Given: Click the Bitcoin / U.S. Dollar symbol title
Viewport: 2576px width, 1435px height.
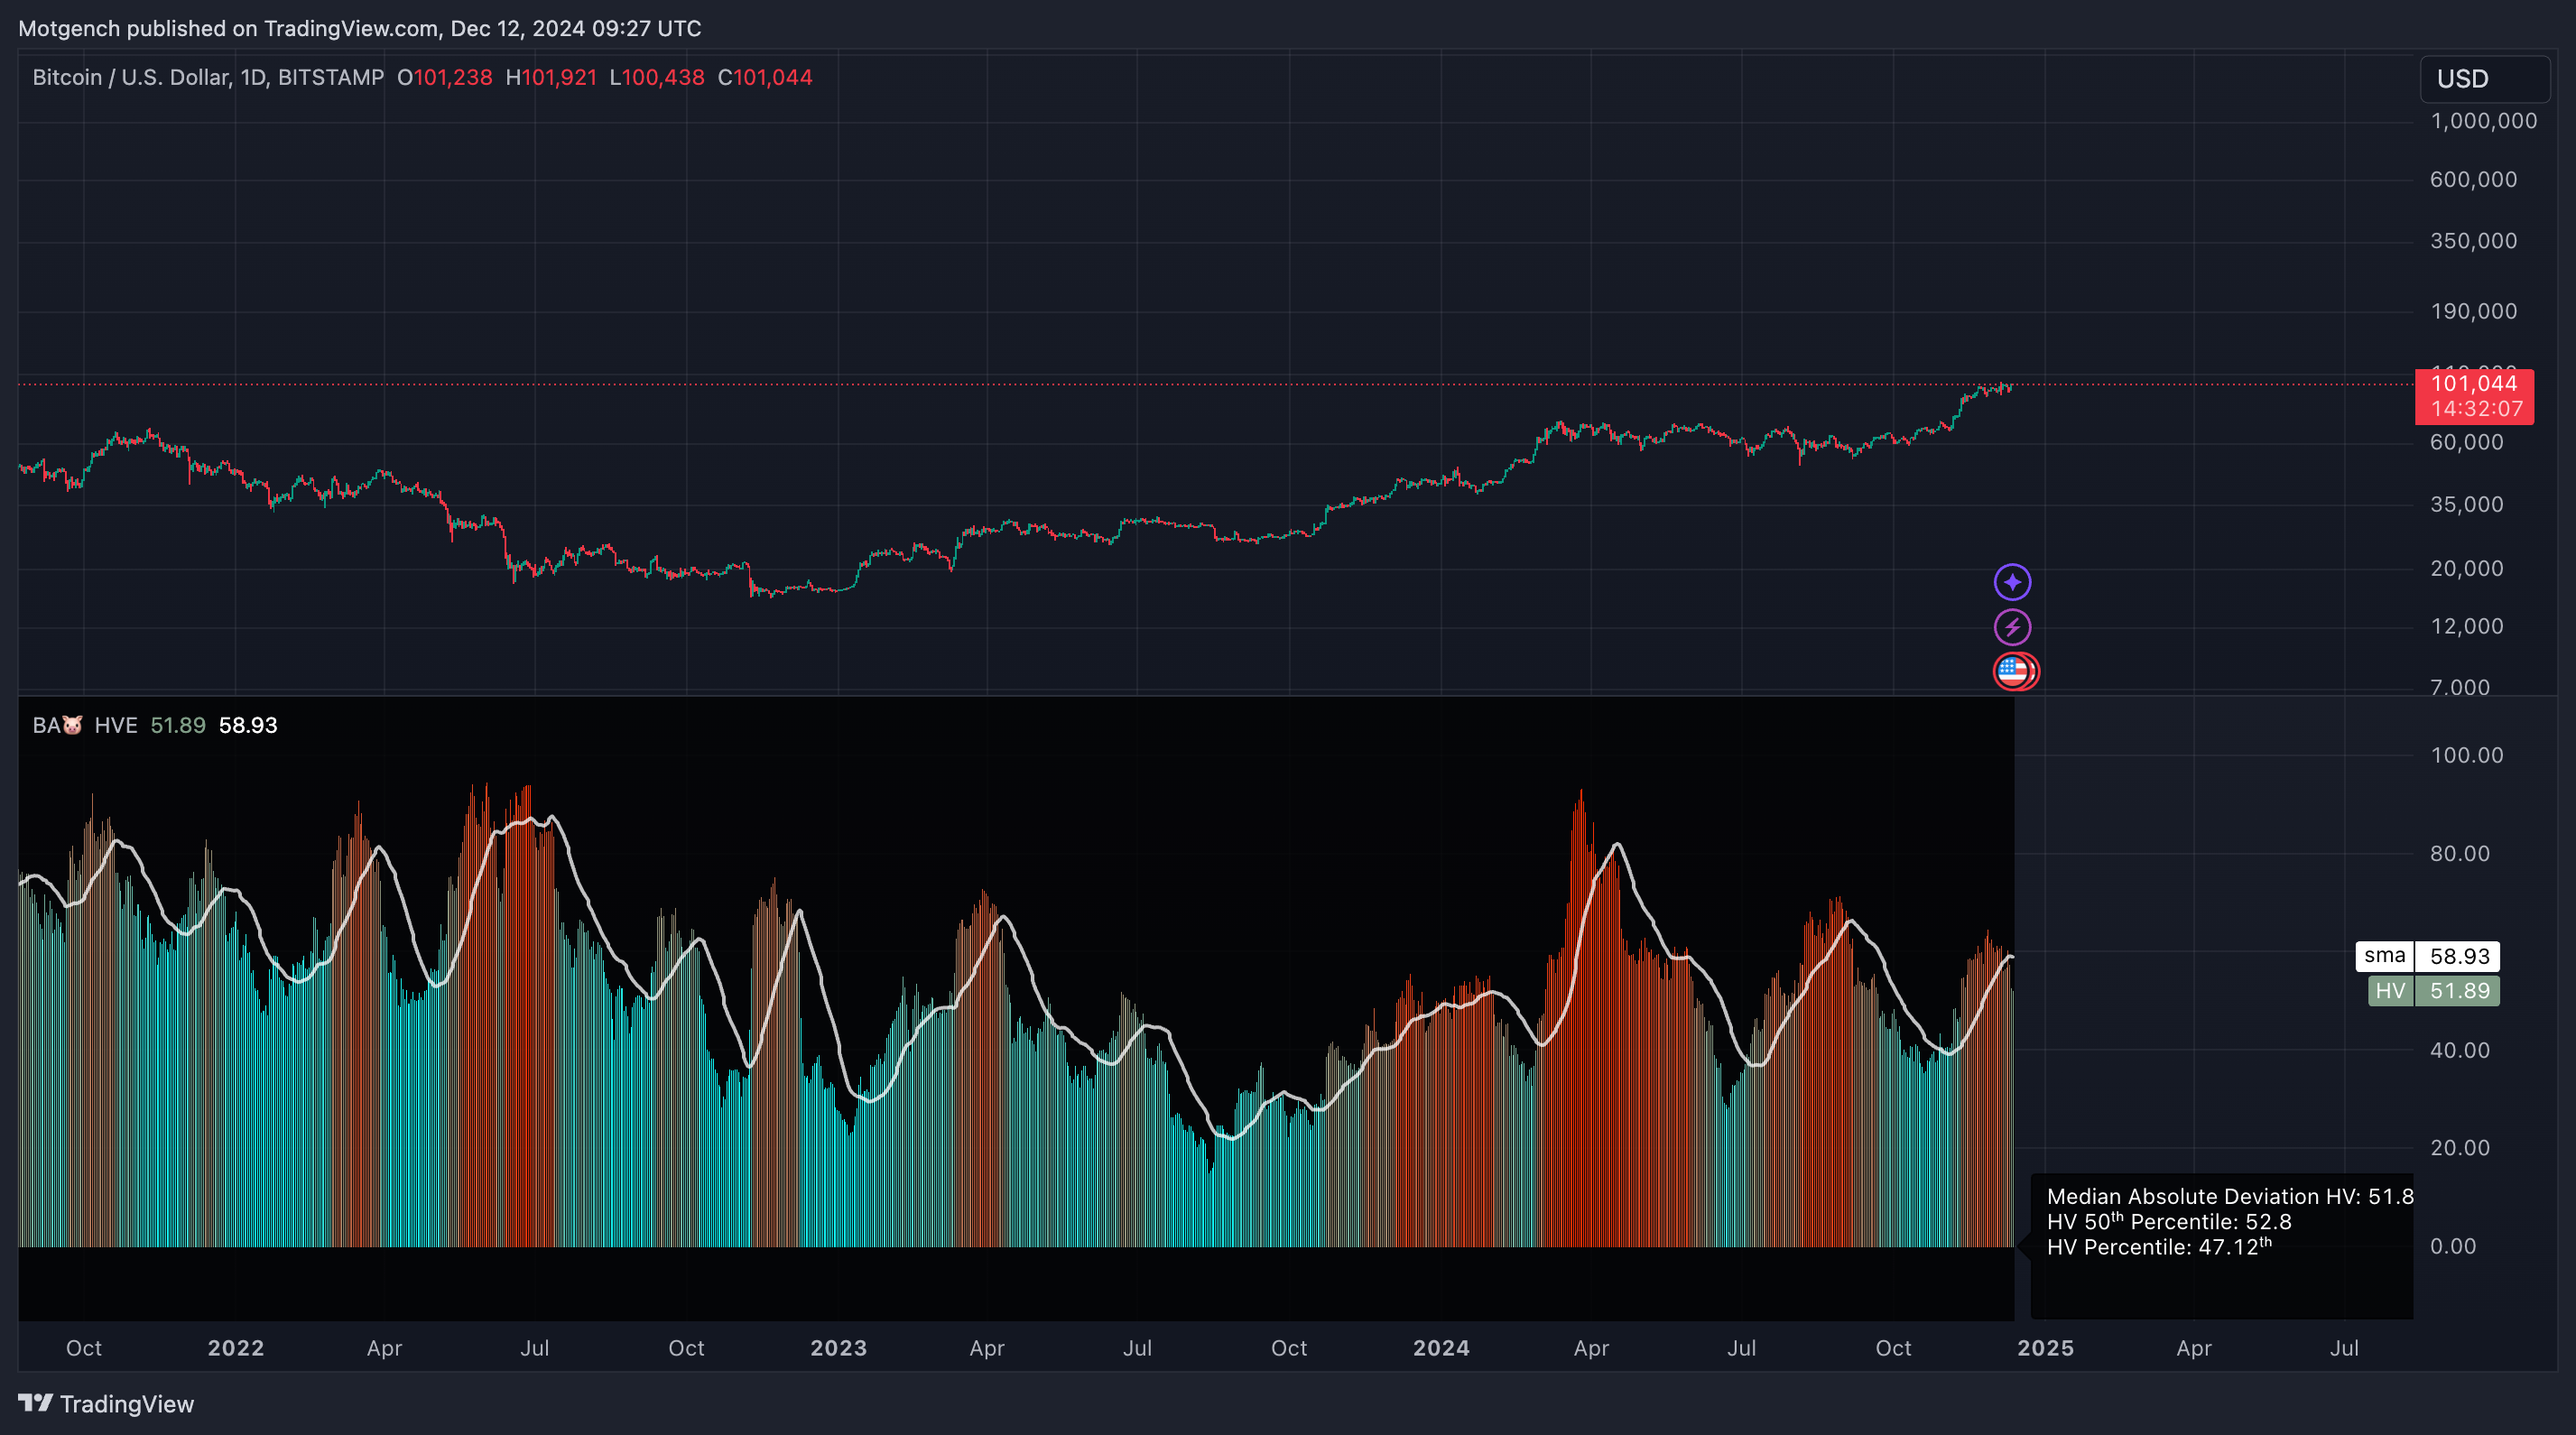Looking at the screenshot, I should pos(208,77).
